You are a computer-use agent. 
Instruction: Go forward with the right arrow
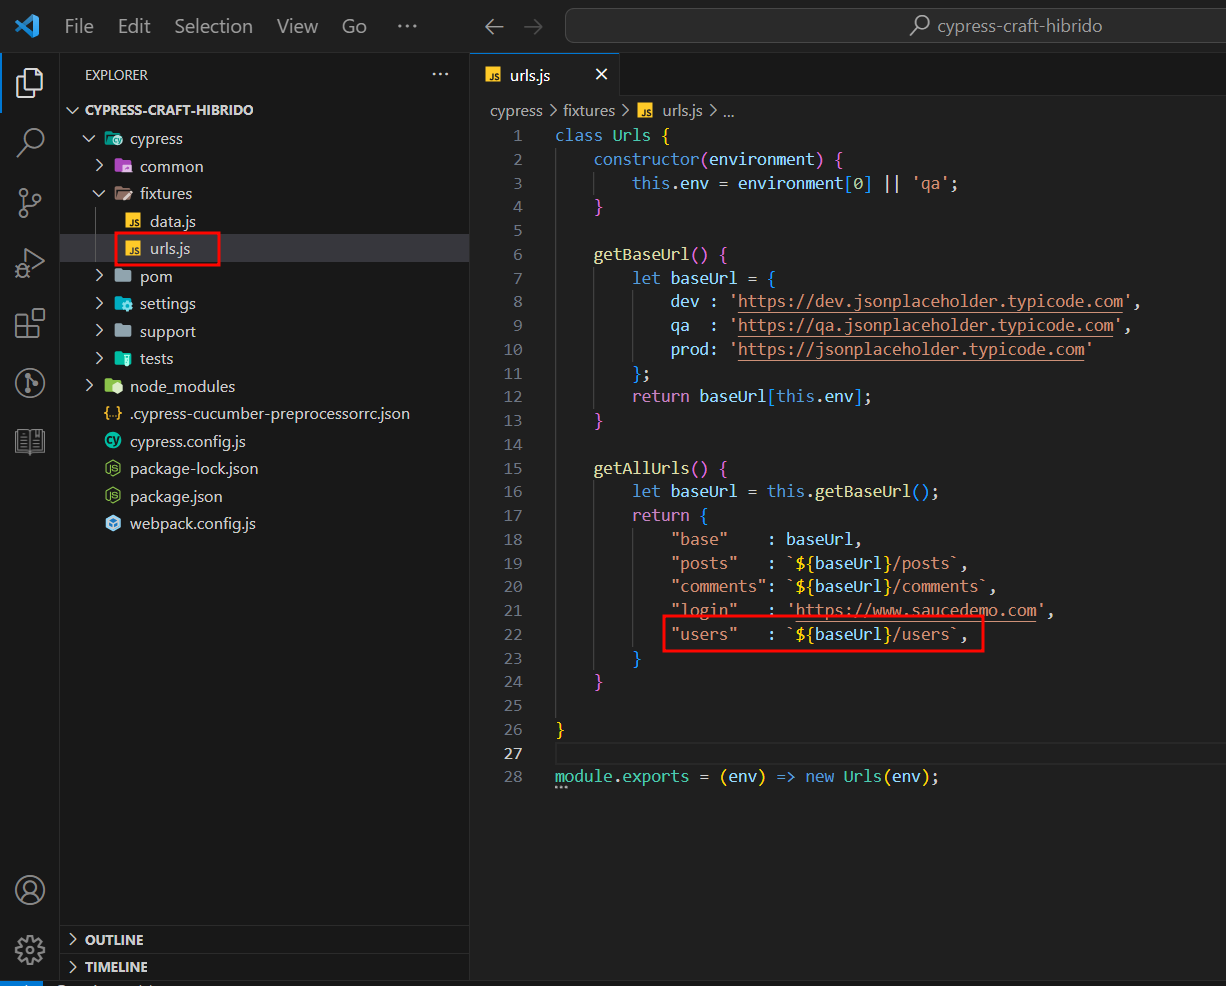pos(534,27)
